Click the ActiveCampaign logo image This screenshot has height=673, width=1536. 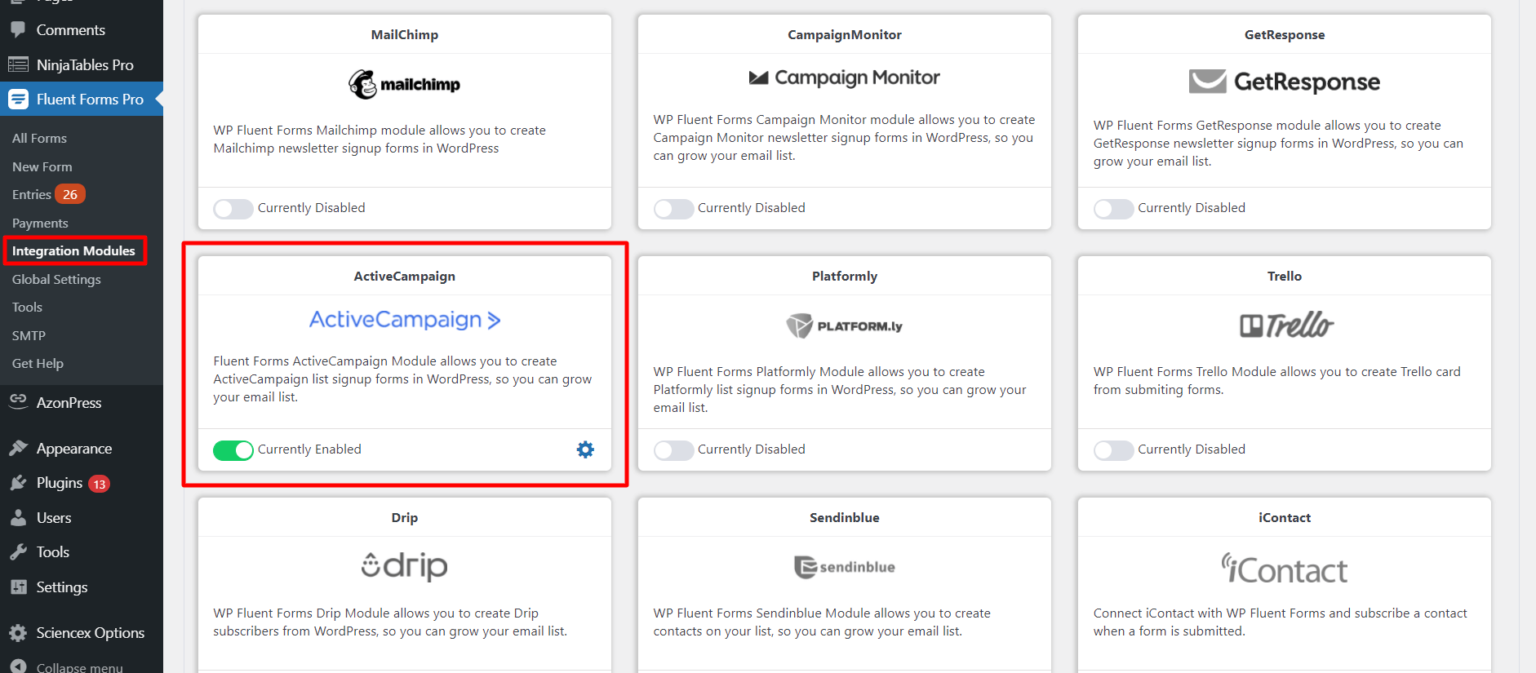(x=404, y=320)
